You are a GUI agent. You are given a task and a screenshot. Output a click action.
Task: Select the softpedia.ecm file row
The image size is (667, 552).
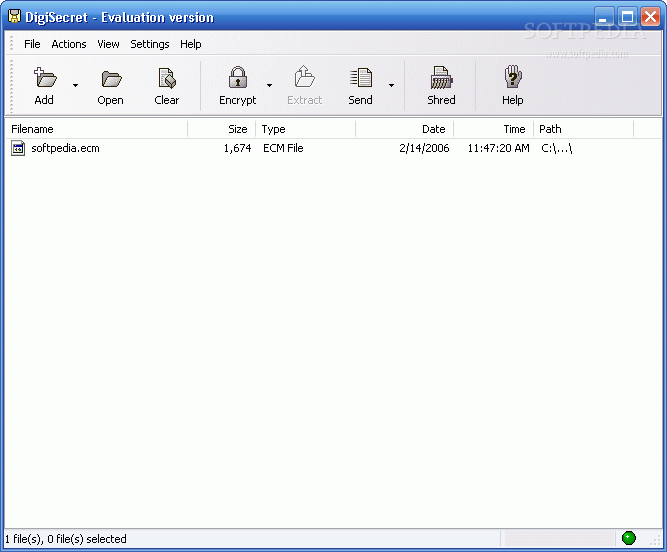[334, 148]
